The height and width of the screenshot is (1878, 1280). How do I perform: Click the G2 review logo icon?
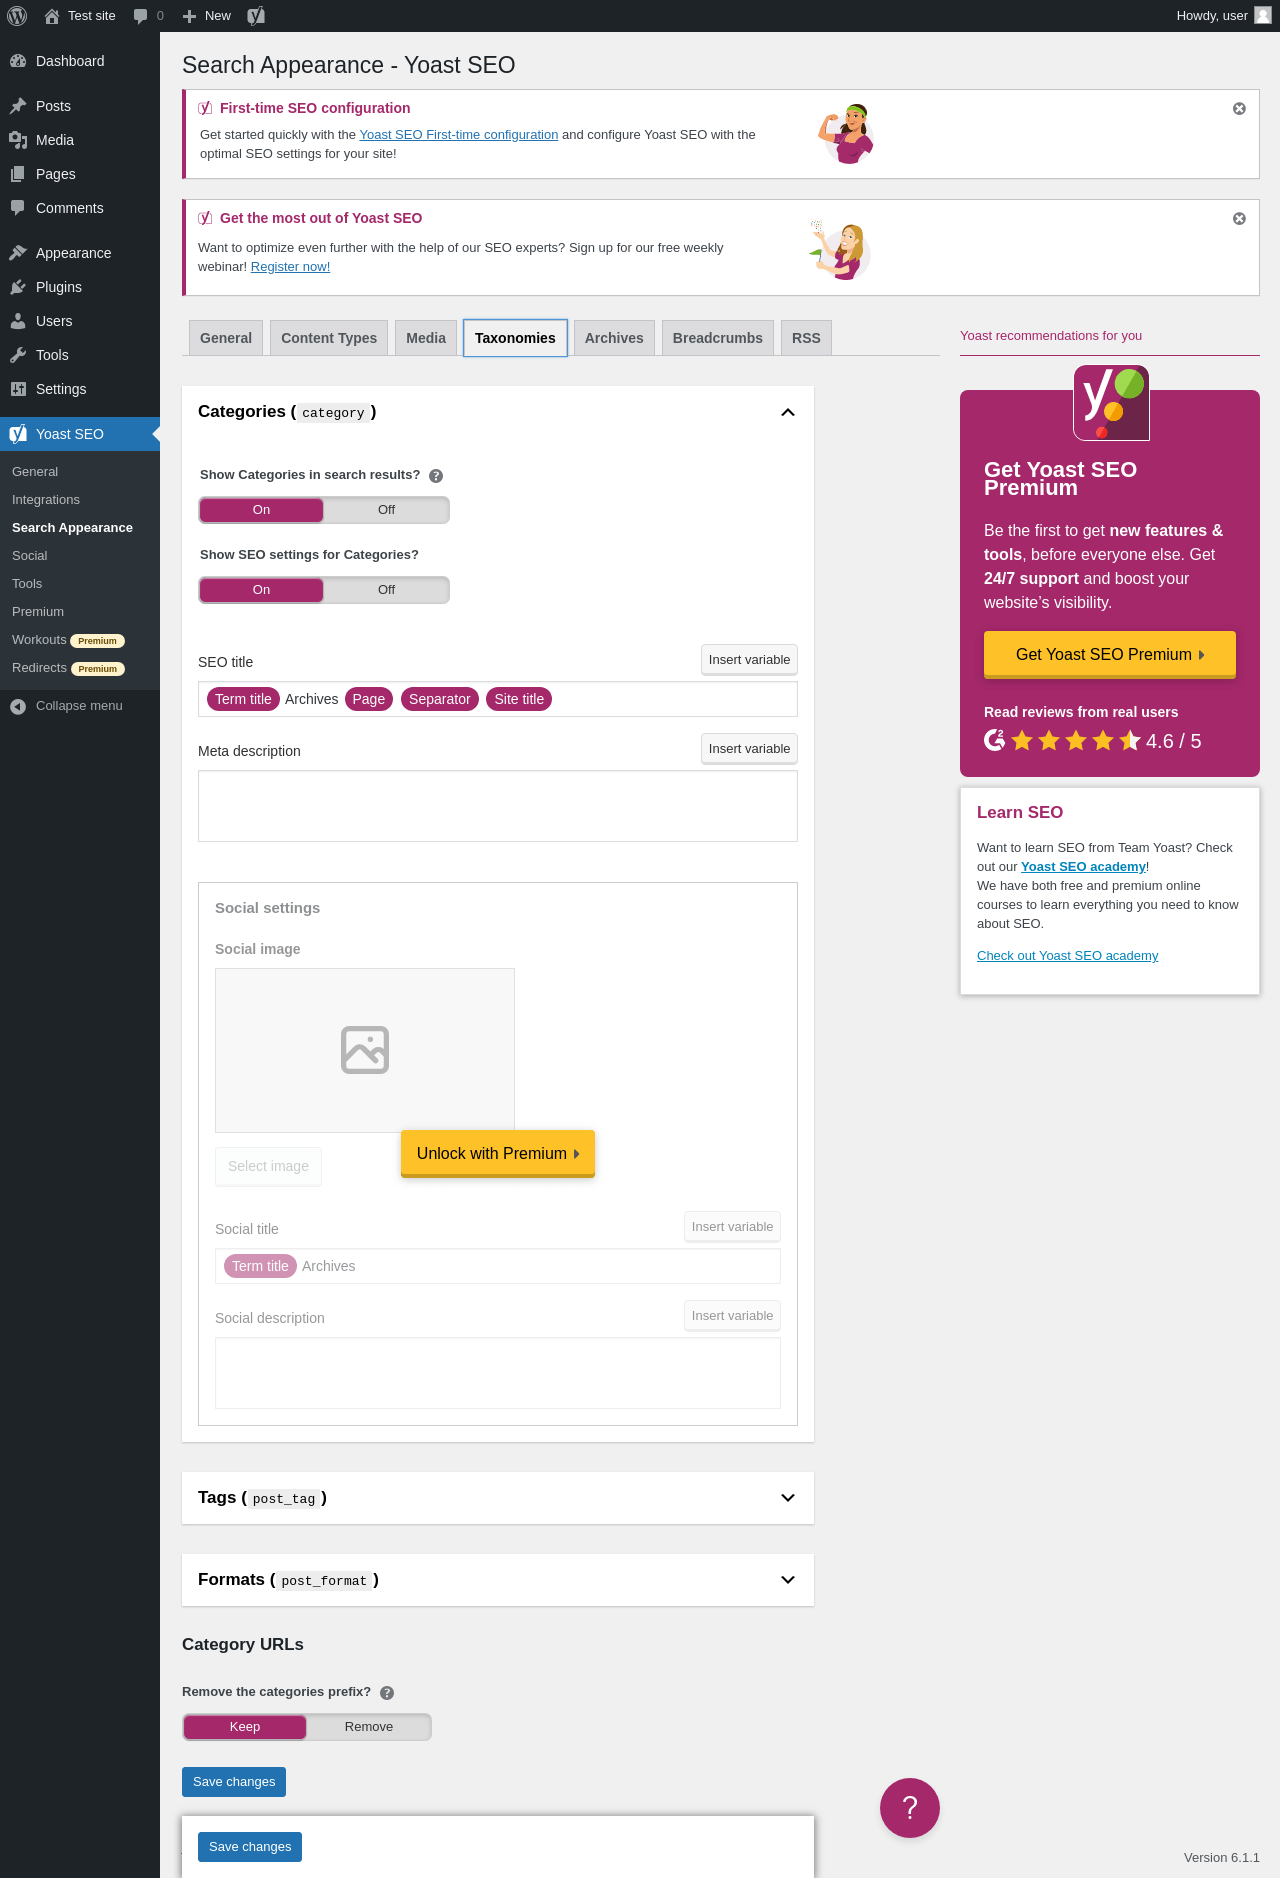(x=994, y=740)
